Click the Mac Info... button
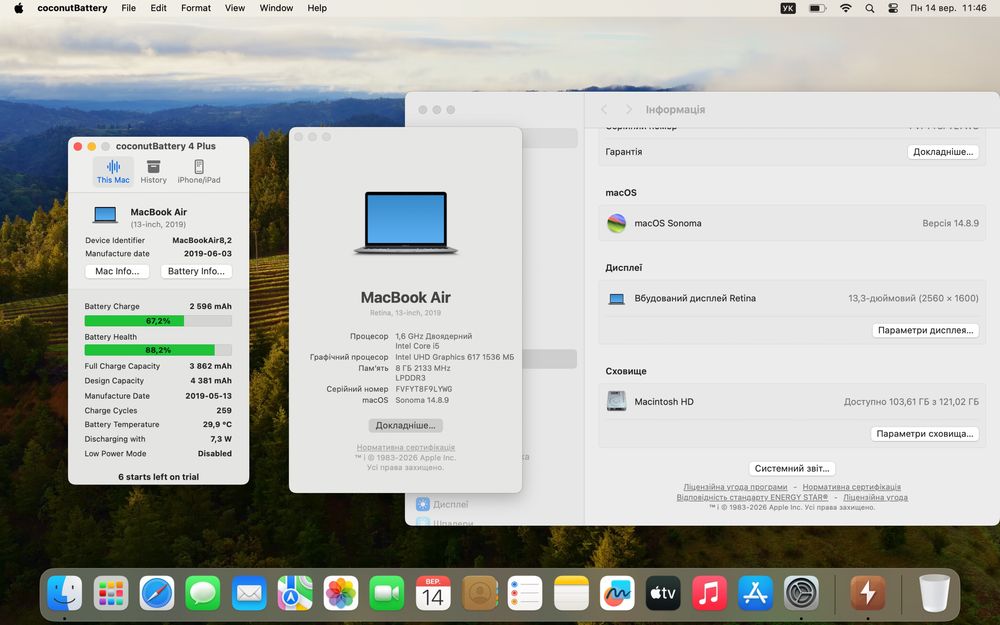The width and height of the screenshot is (1000, 625). coord(117,271)
